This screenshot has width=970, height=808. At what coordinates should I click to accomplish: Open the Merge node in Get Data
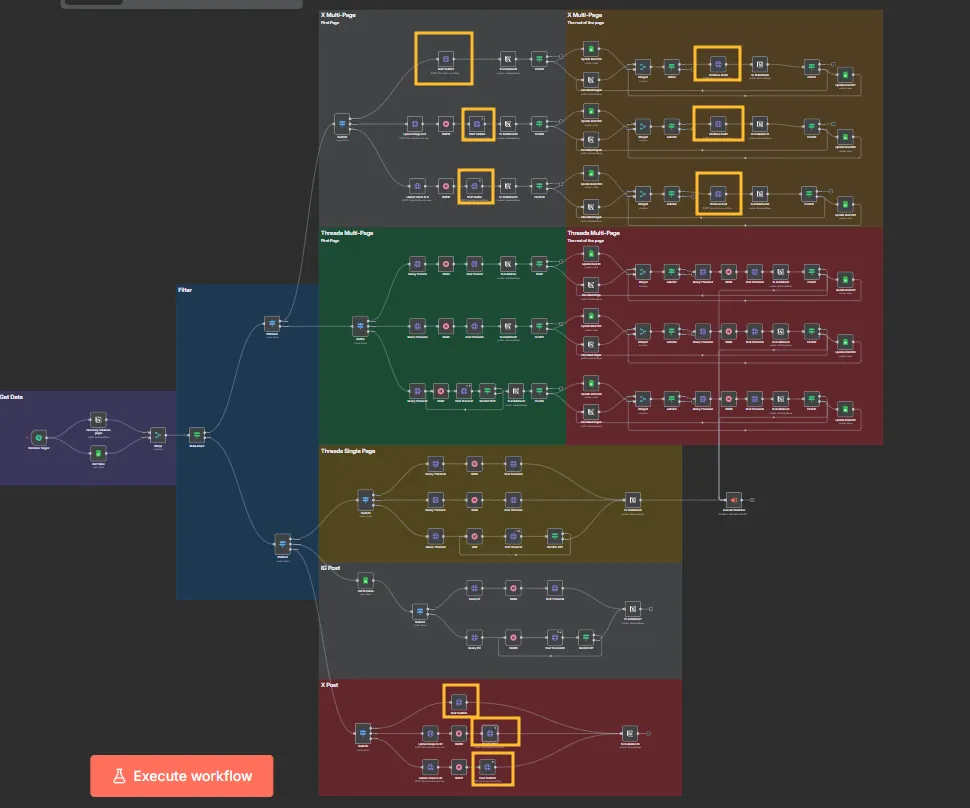pyautogui.click(x=157, y=435)
